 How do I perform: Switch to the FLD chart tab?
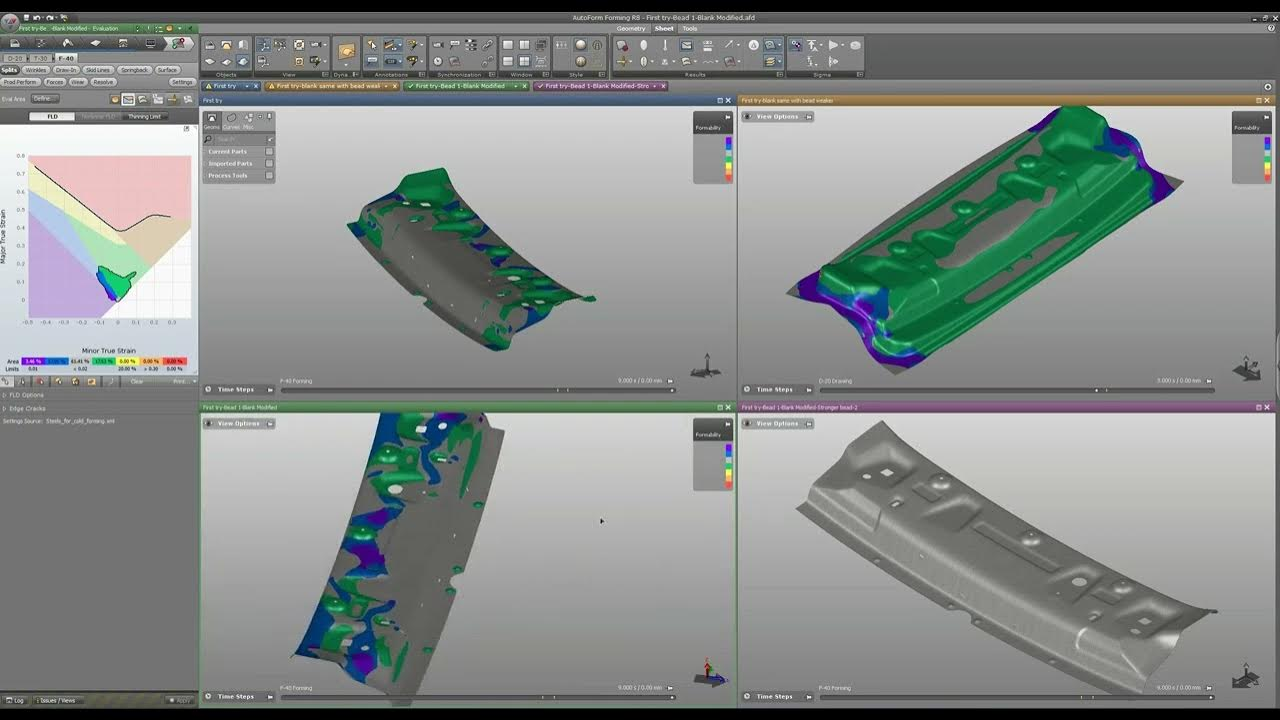53,116
